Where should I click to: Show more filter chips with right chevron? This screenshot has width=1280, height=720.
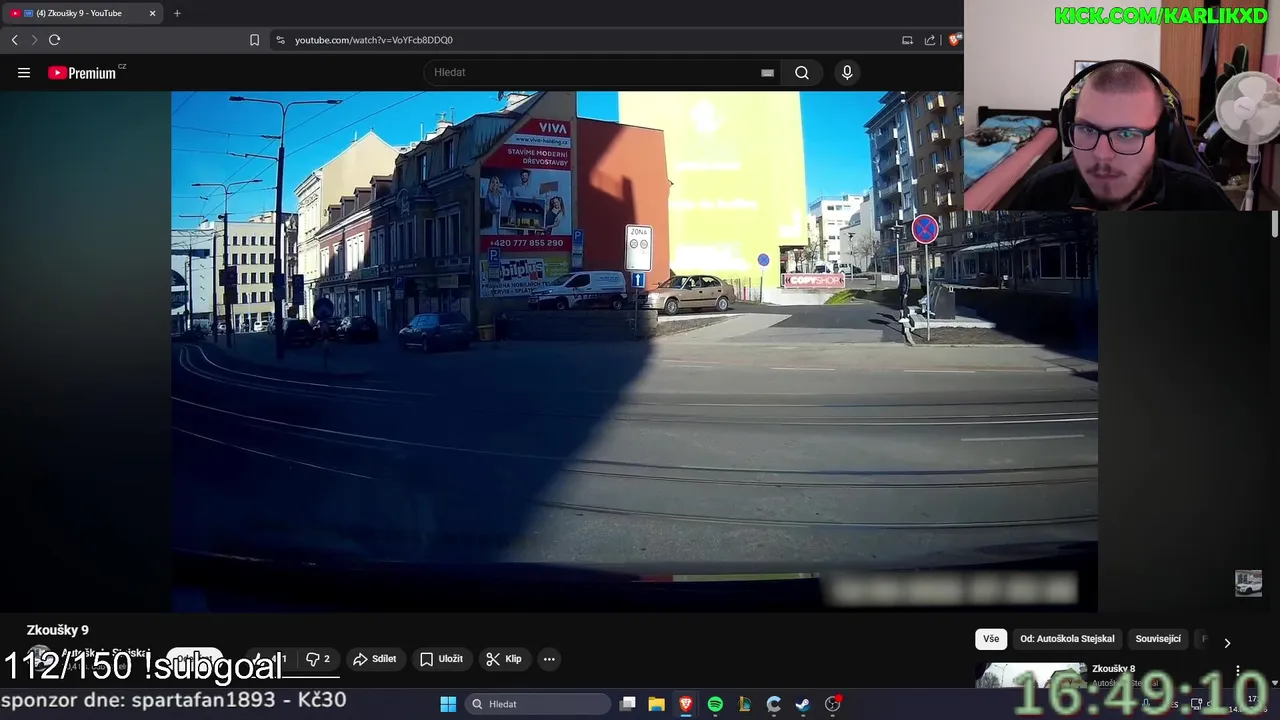(x=1227, y=643)
